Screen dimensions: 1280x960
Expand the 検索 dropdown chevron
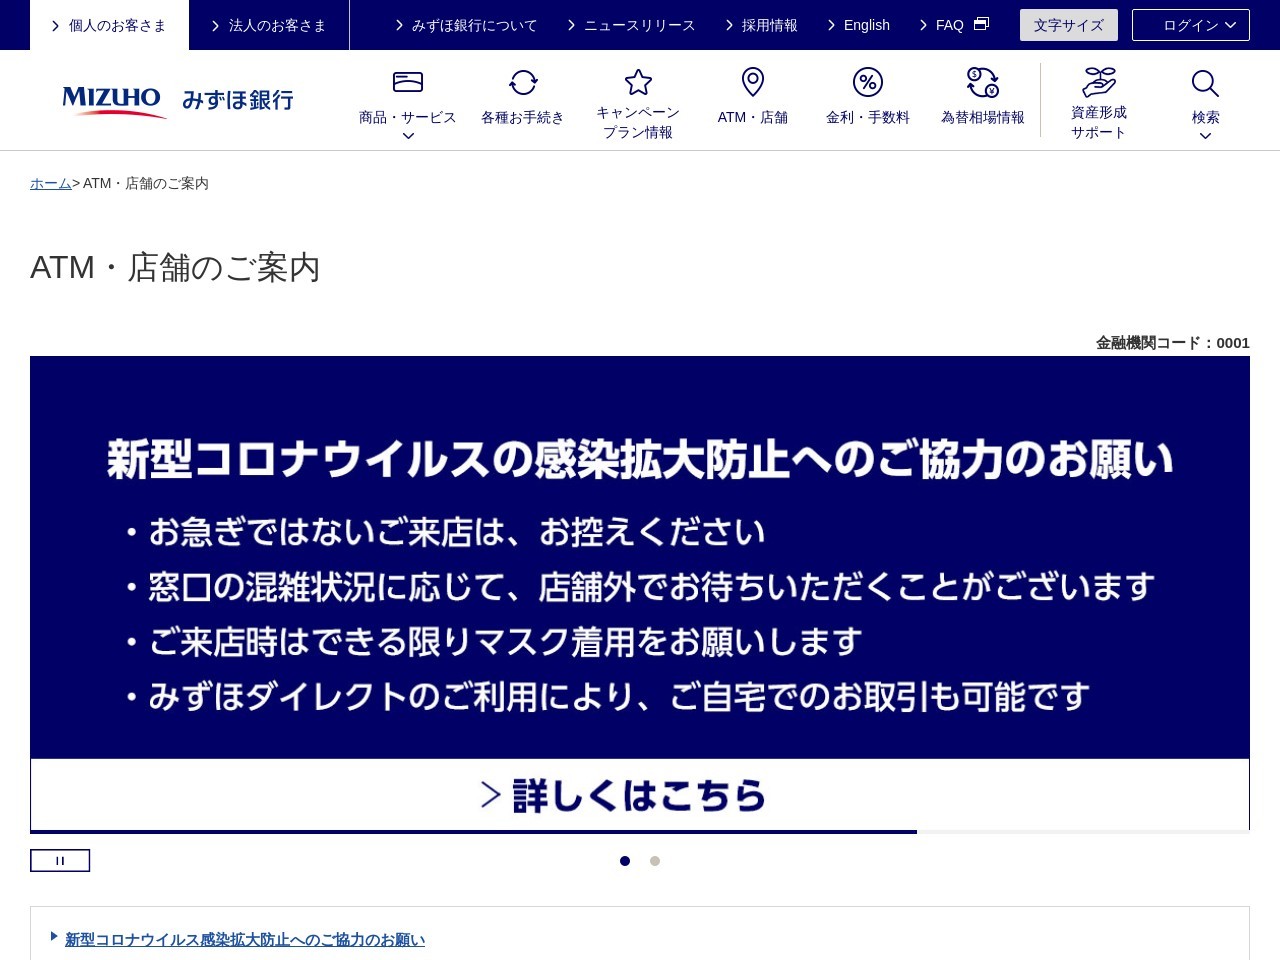(x=1205, y=136)
